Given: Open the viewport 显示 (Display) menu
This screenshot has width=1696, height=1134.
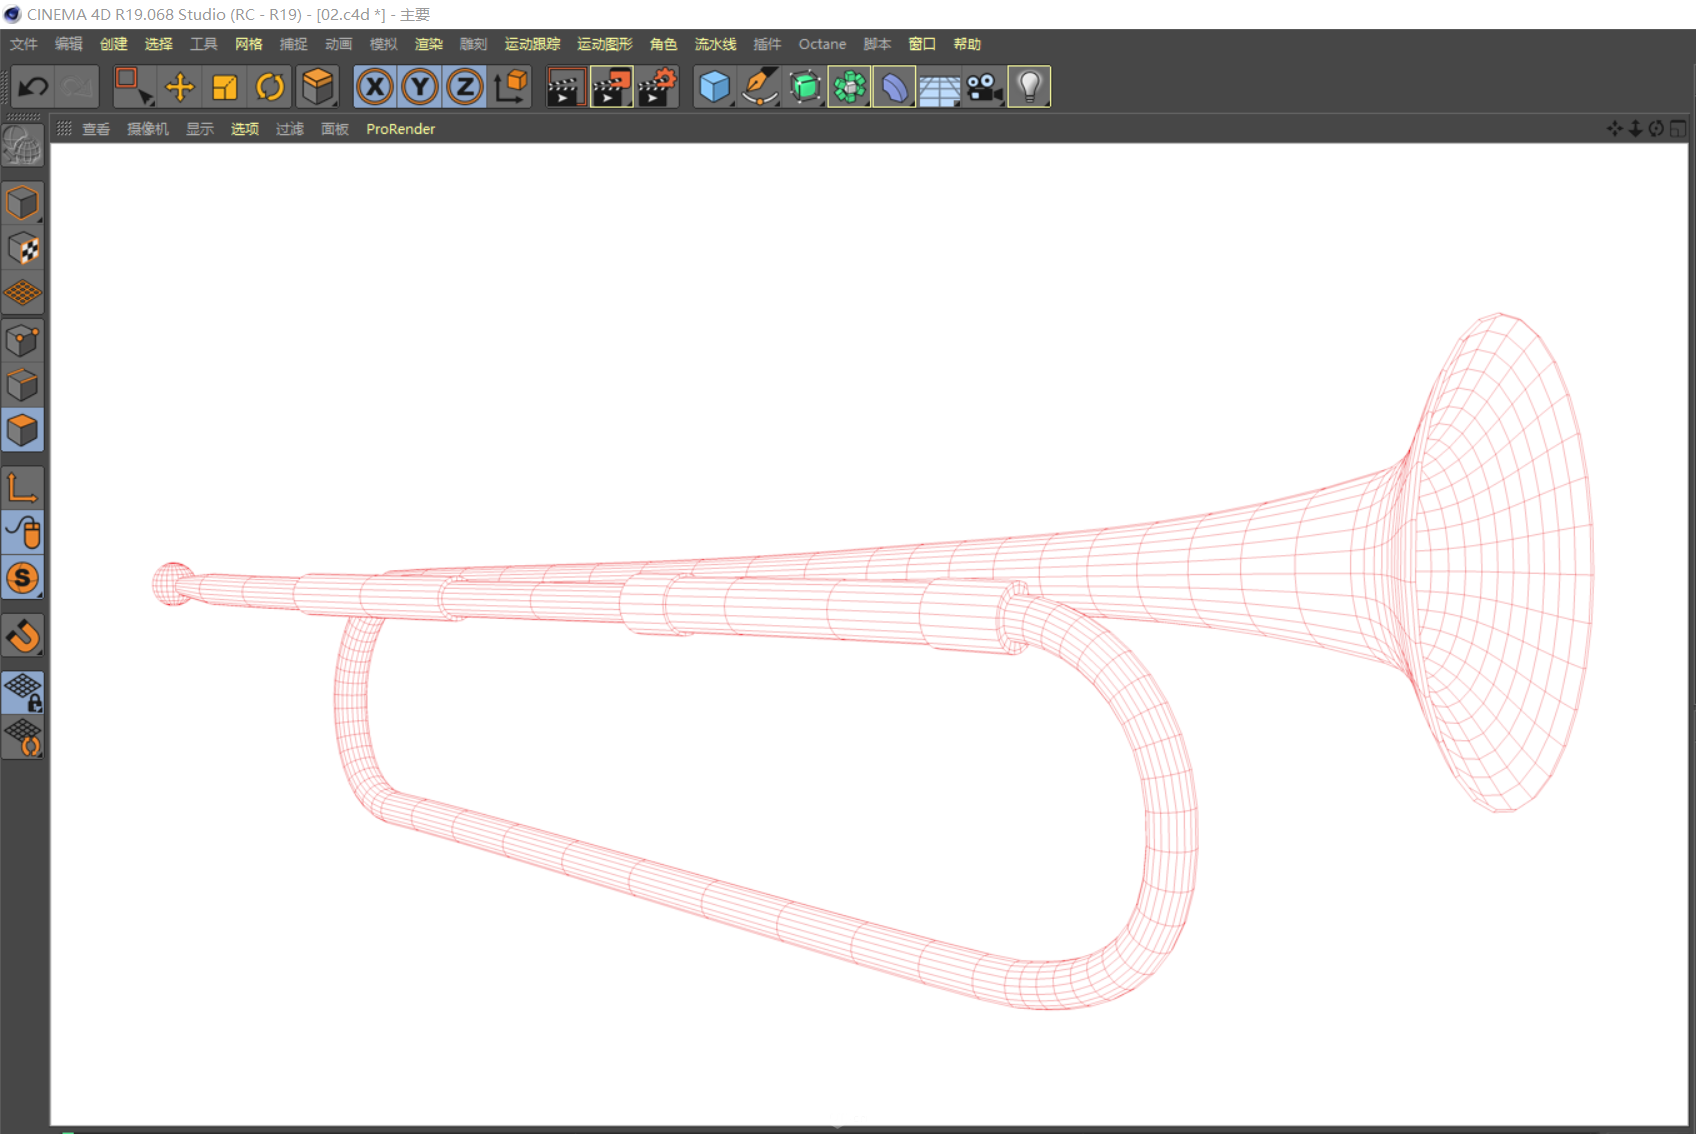Looking at the screenshot, I should click(x=199, y=129).
